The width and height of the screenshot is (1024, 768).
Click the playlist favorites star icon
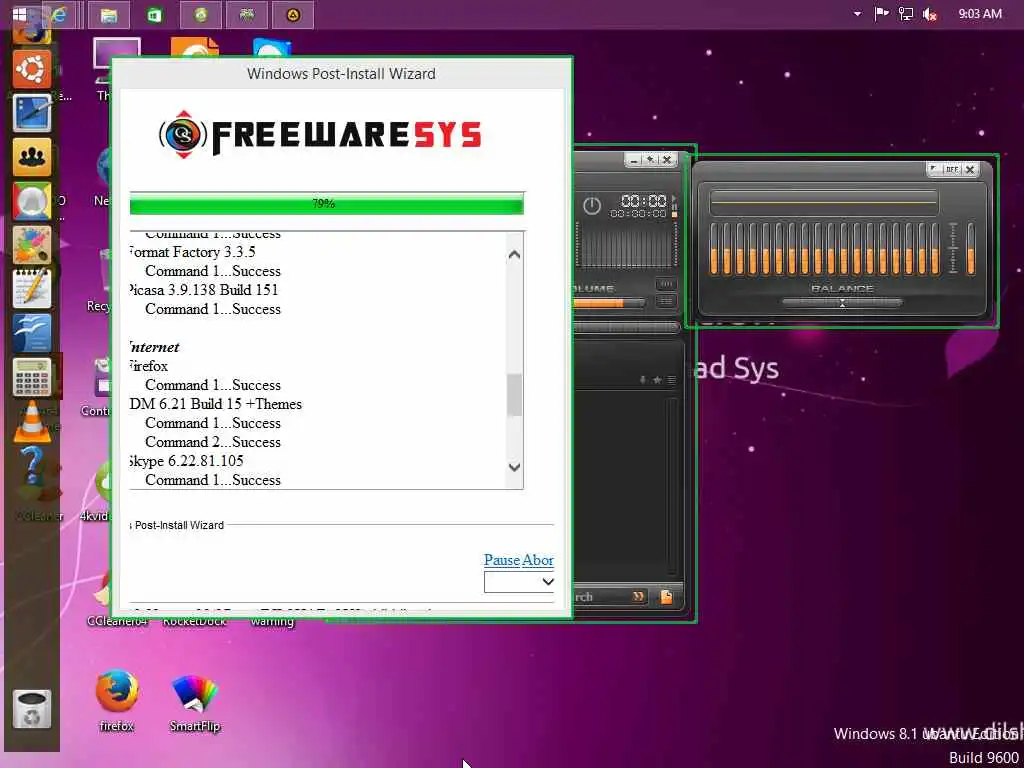[658, 379]
